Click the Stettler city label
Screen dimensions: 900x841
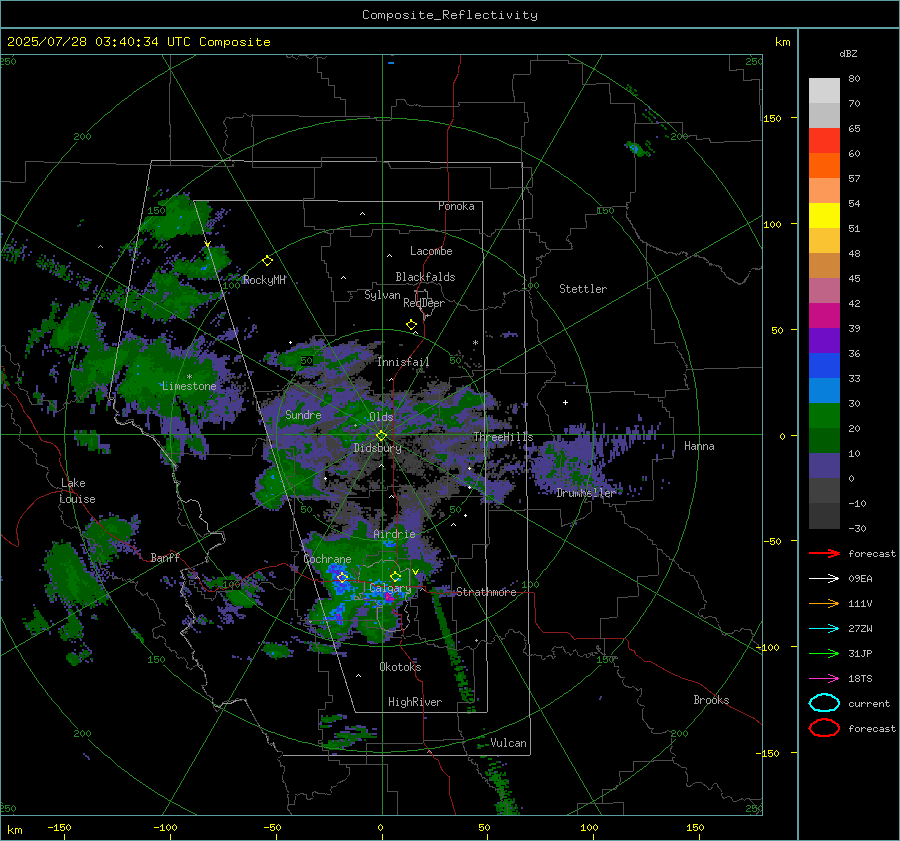click(x=583, y=289)
